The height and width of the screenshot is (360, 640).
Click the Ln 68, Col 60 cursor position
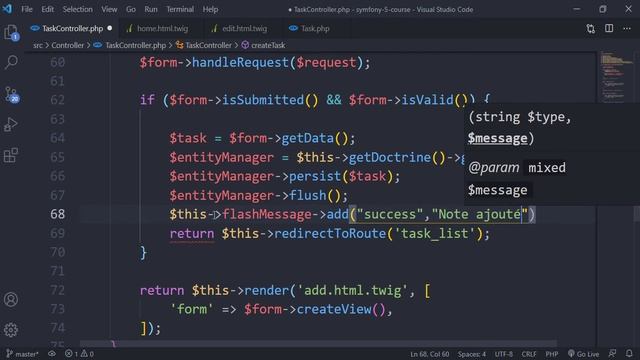[429, 354]
